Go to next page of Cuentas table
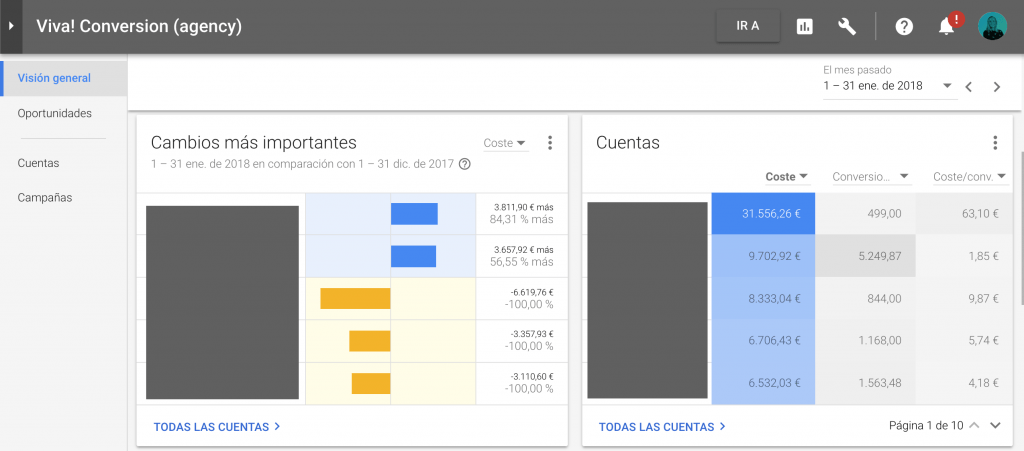 tap(995, 426)
